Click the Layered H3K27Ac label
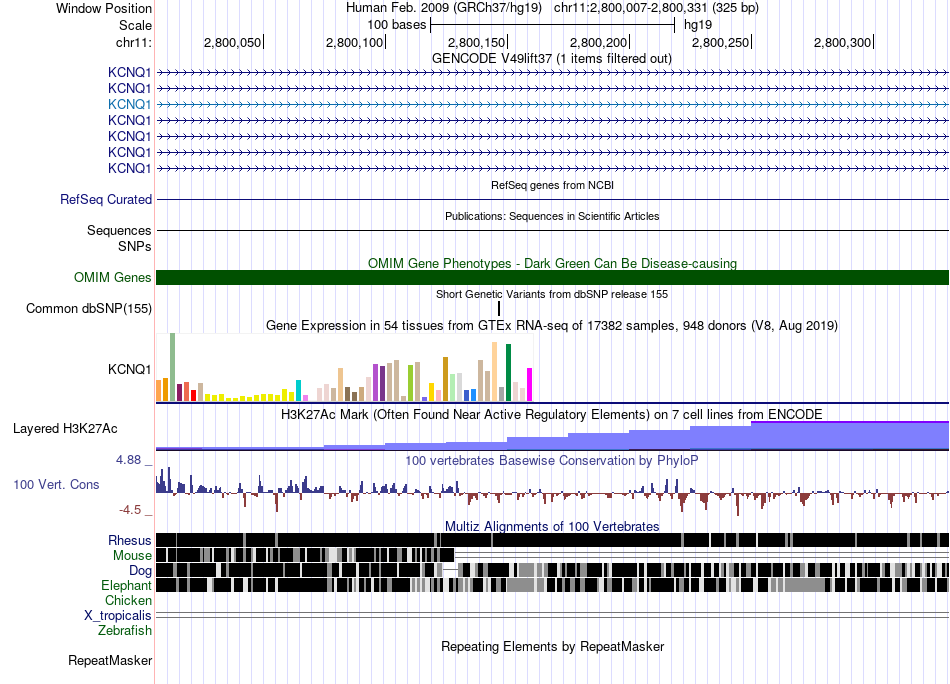The image size is (950, 684). pyautogui.click(x=65, y=428)
